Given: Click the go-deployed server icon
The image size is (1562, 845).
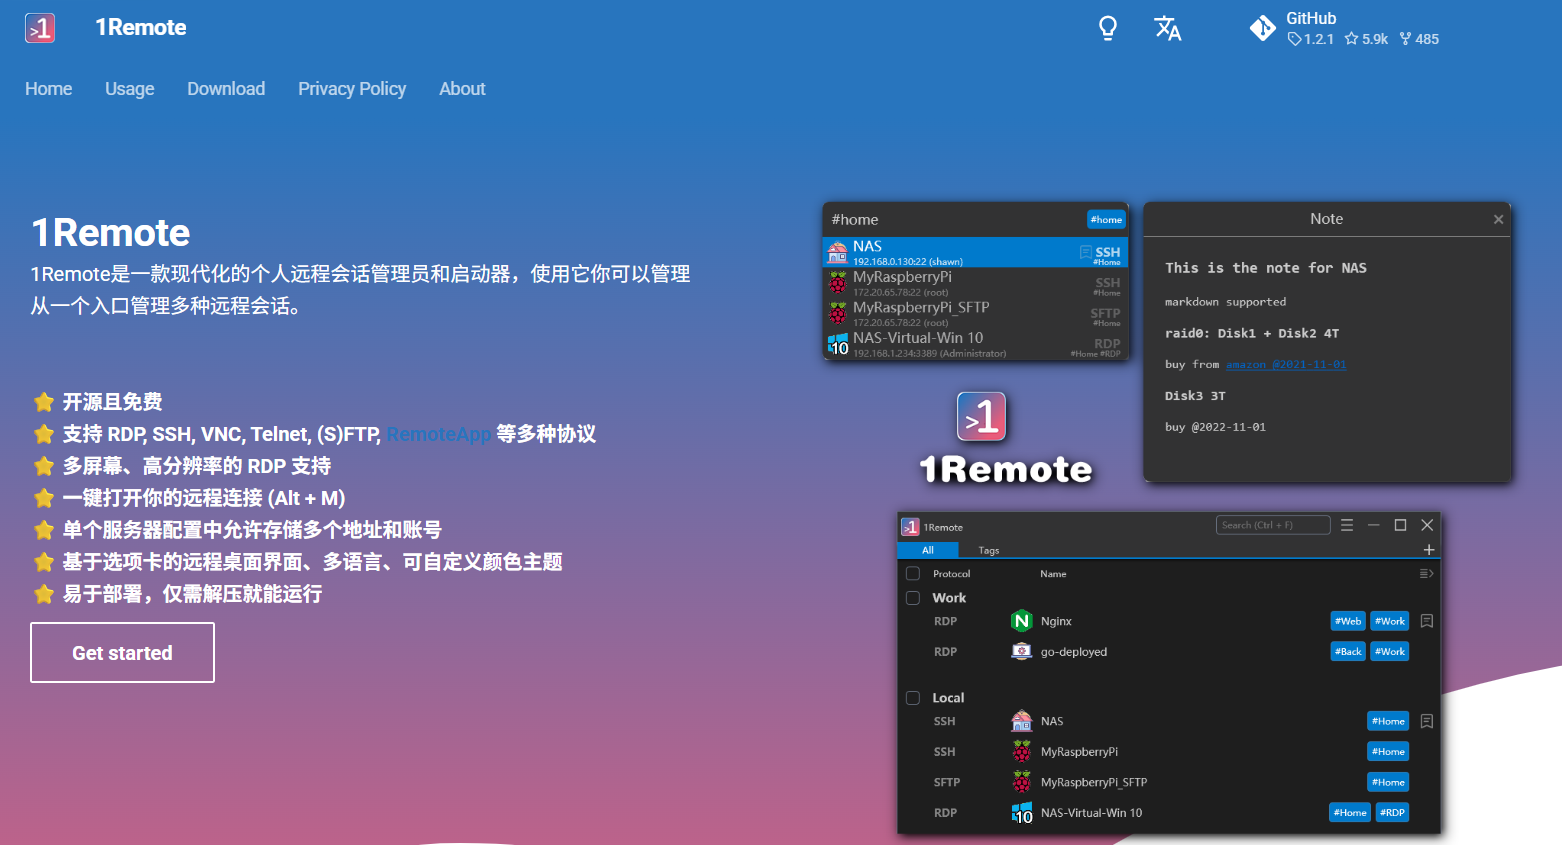Looking at the screenshot, I should point(1021,652).
